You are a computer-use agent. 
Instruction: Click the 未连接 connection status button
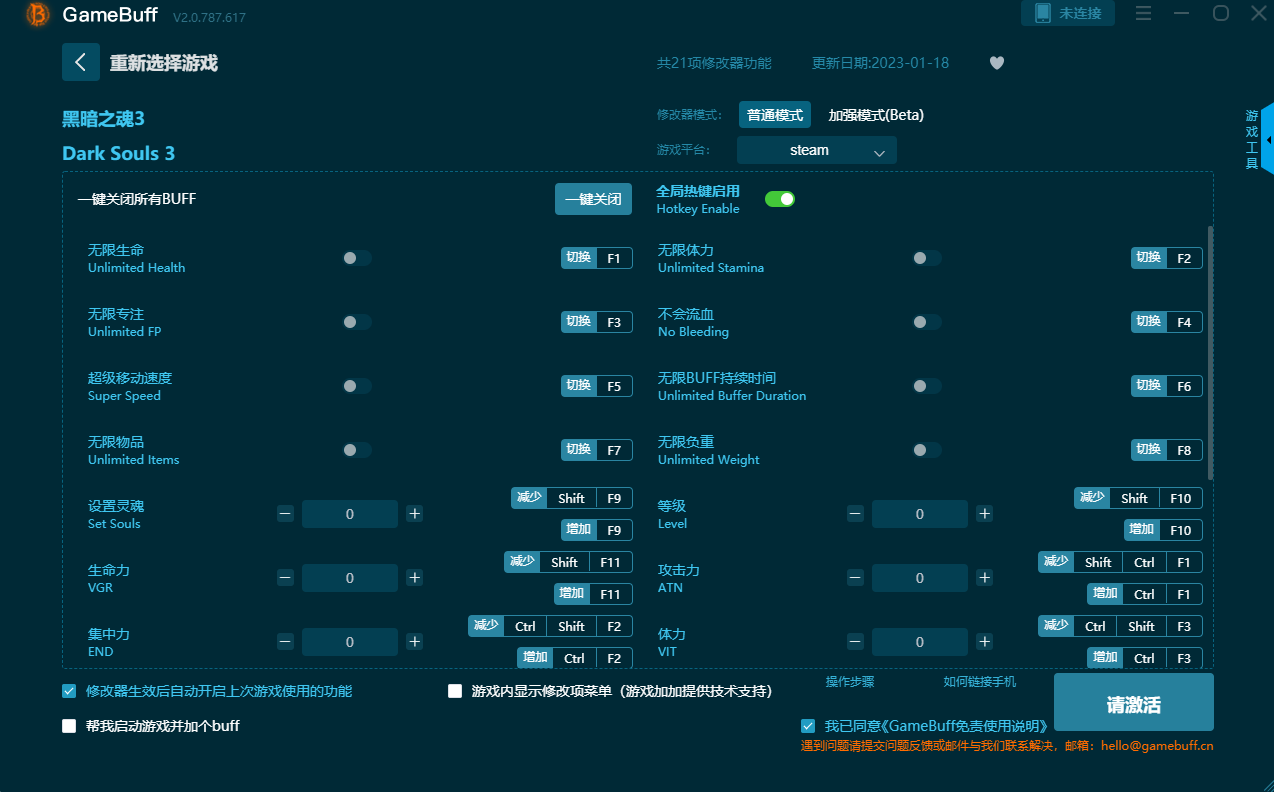click(1068, 13)
